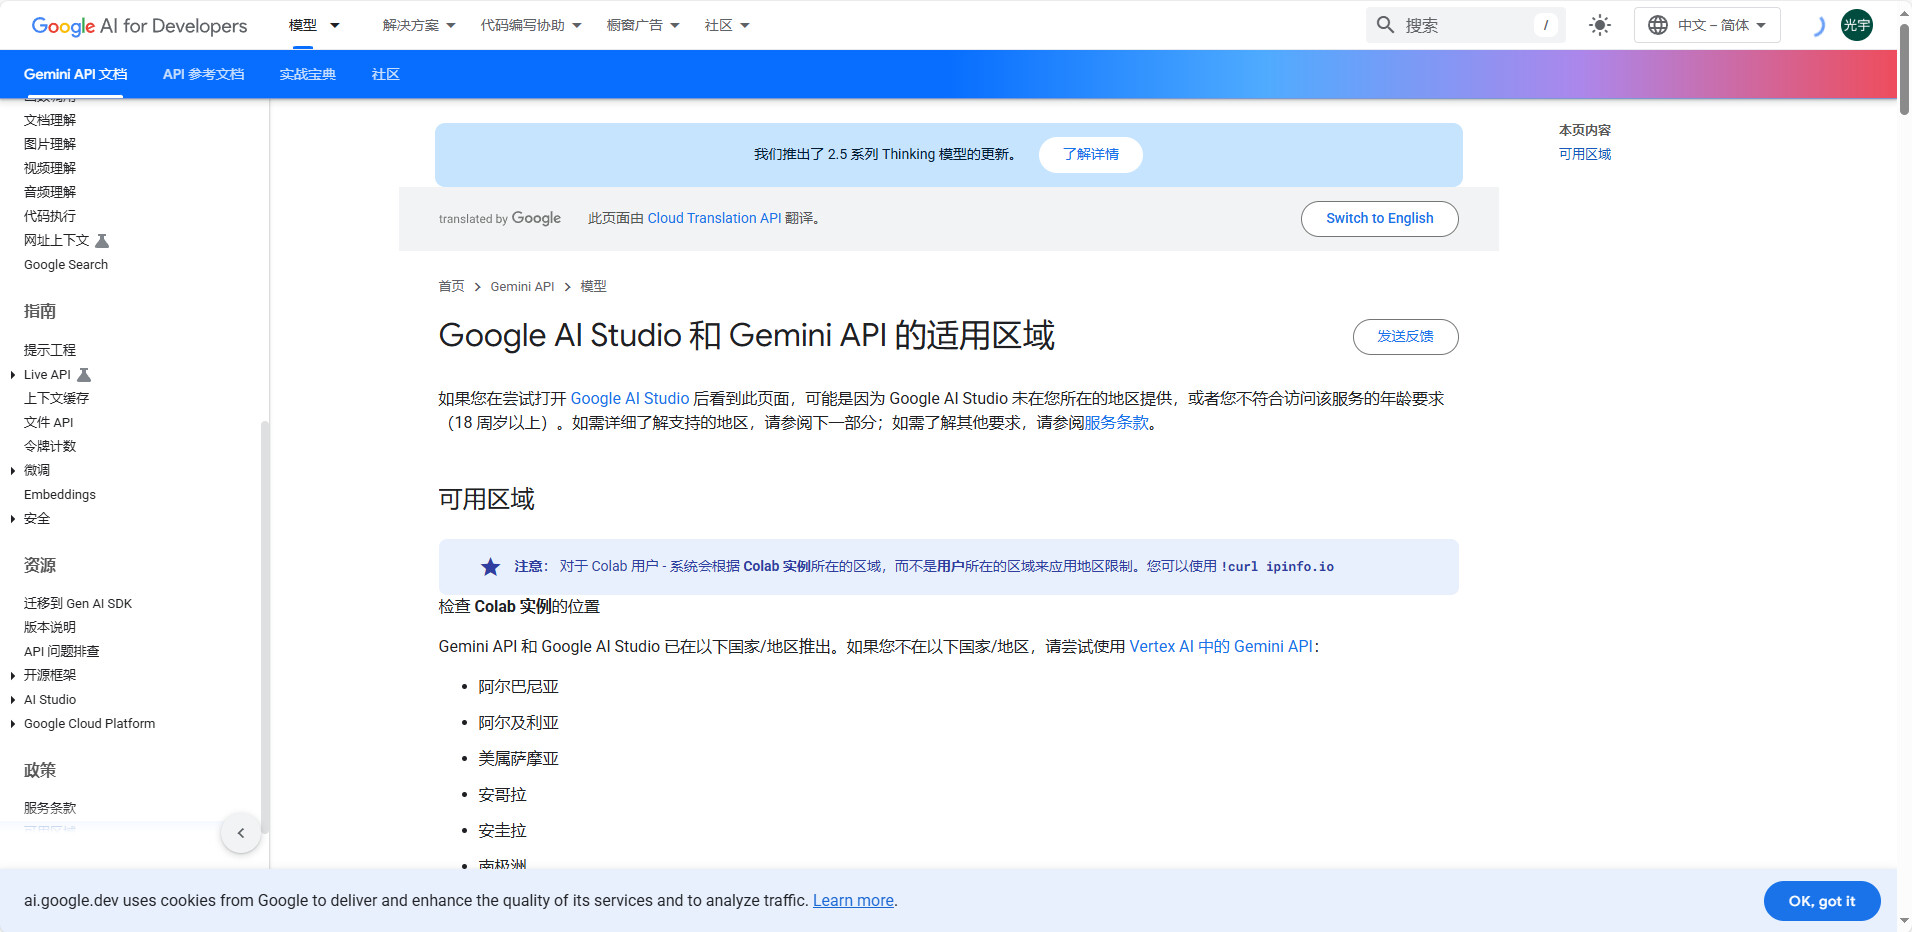1912x932 pixels.
Task: Open the 实战宝典 tab
Action: click(307, 74)
